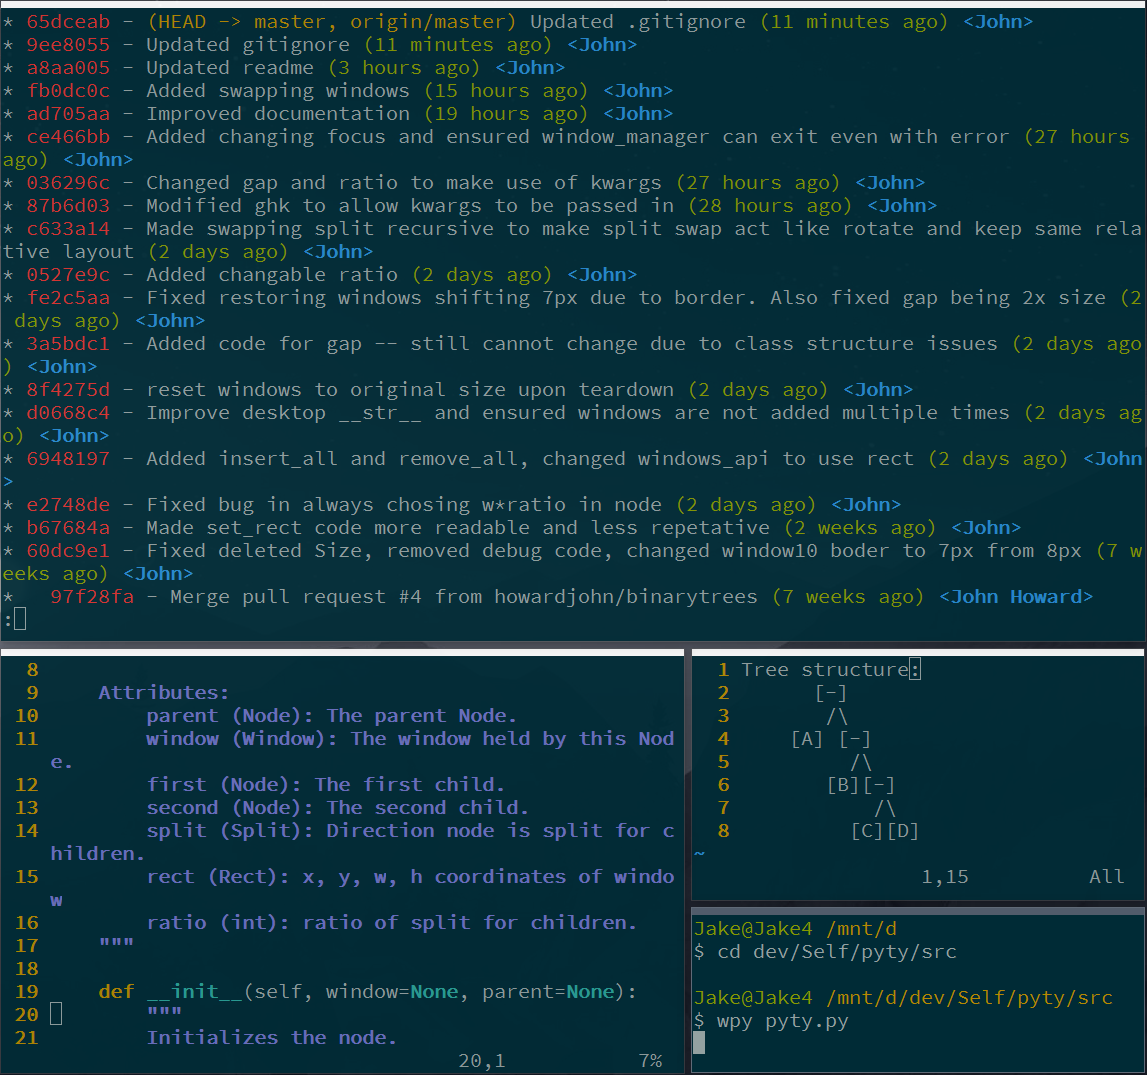Select commit hash 87b6d03
Screen dimensions: 1147x1075
[68, 205]
